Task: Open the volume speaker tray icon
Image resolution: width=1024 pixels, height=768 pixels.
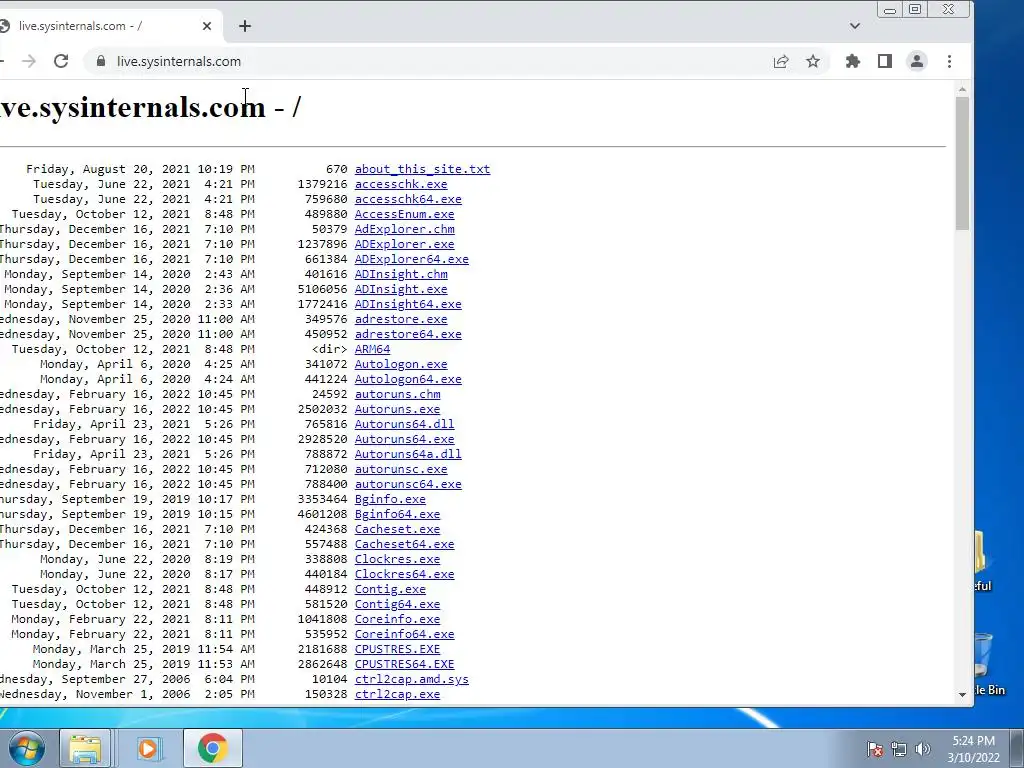Action: pos(923,749)
